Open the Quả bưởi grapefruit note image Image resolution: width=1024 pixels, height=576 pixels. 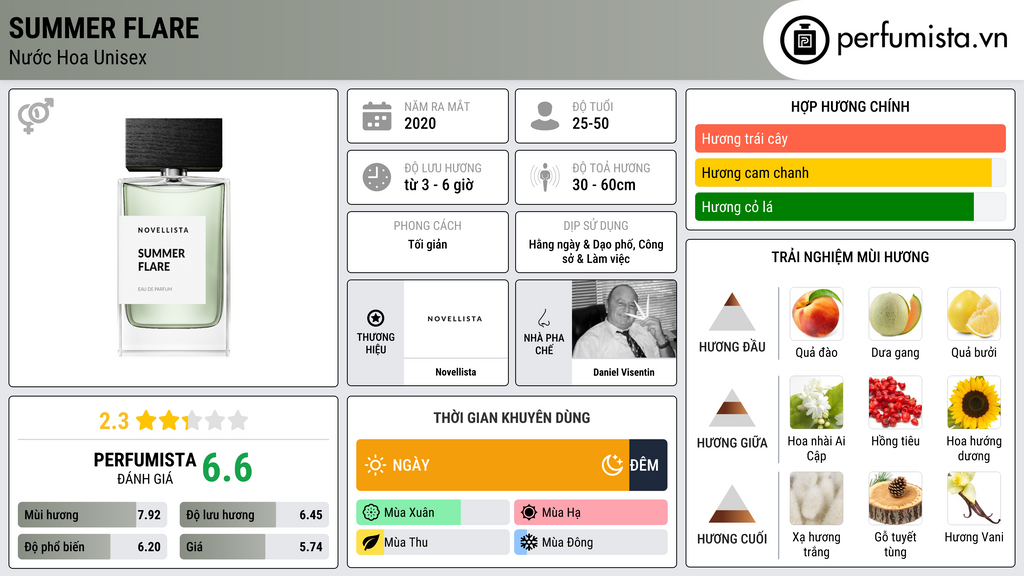(974, 313)
